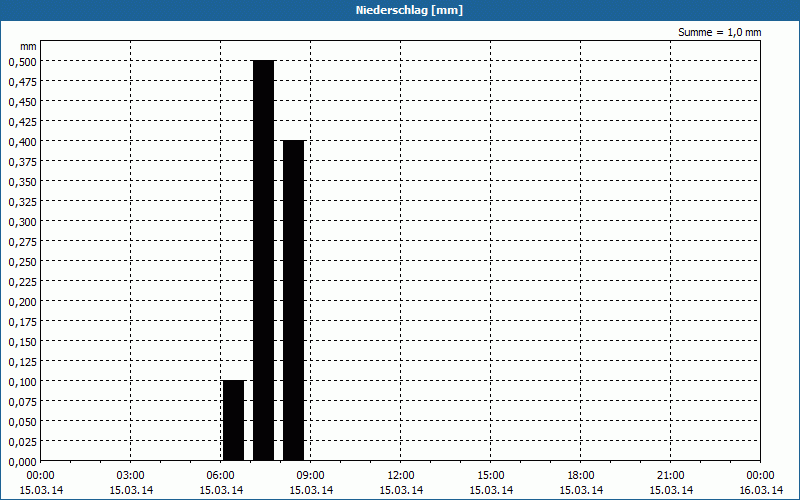800x500 pixels.
Task: Click the 0,200 y-axis value
Action: click(x=23, y=302)
